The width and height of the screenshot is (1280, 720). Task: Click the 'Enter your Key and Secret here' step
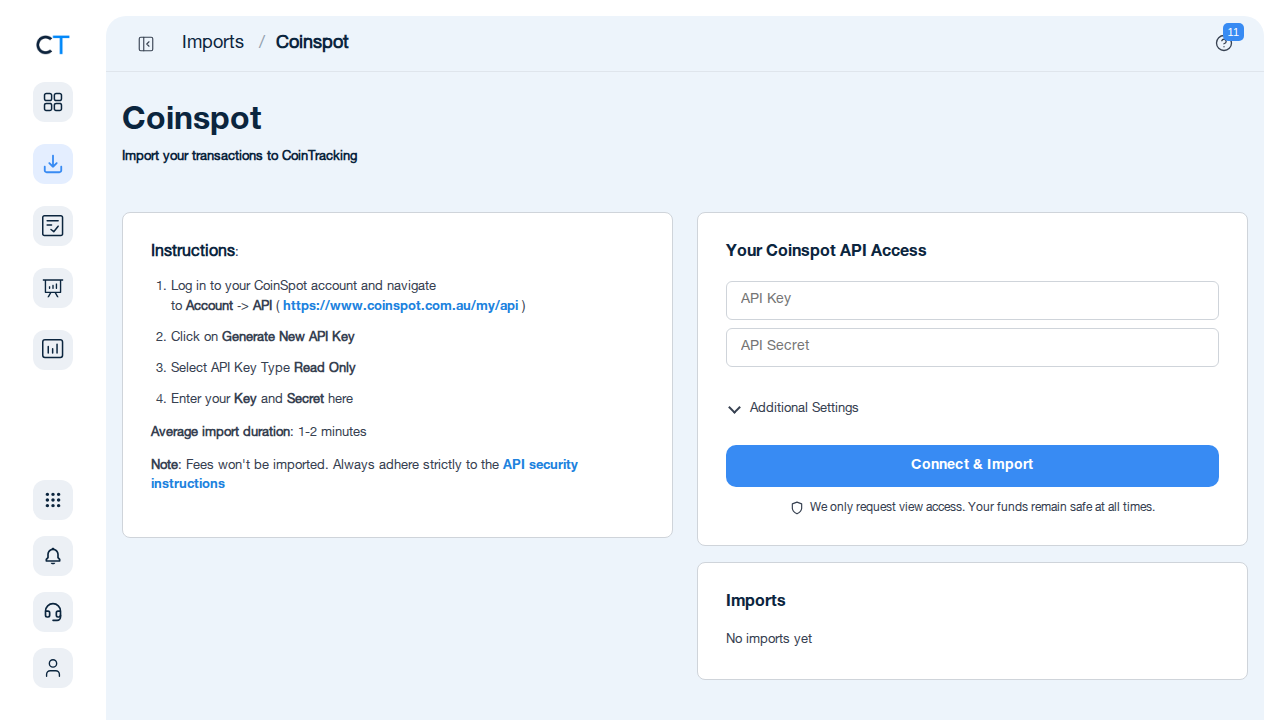262,399
